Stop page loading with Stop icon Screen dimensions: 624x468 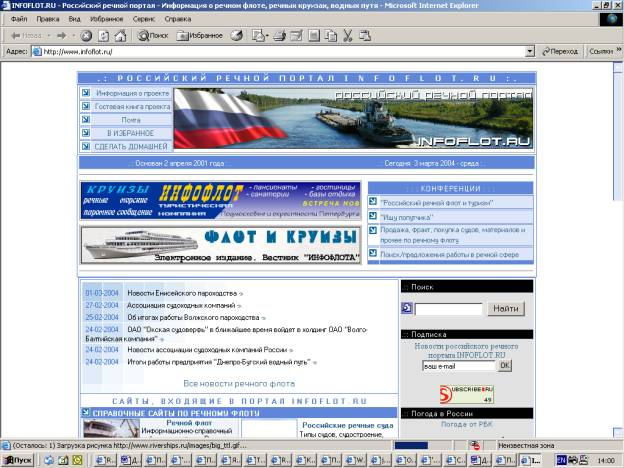86,36
